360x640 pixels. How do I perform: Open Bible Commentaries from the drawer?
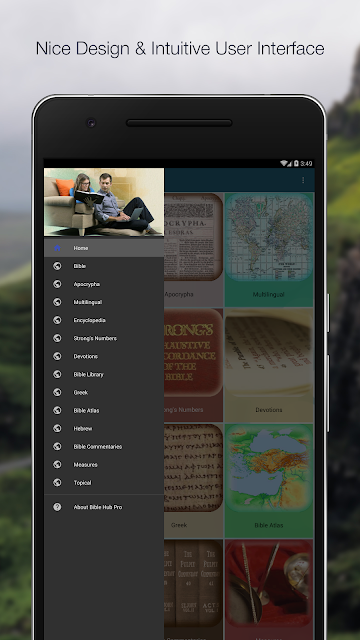click(x=104, y=447)
